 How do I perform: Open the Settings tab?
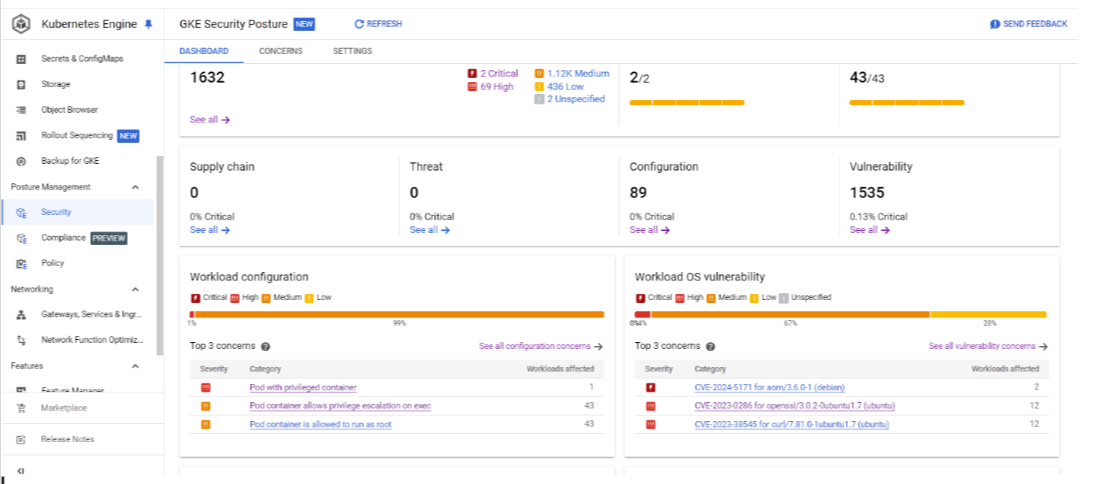(352, 51)
